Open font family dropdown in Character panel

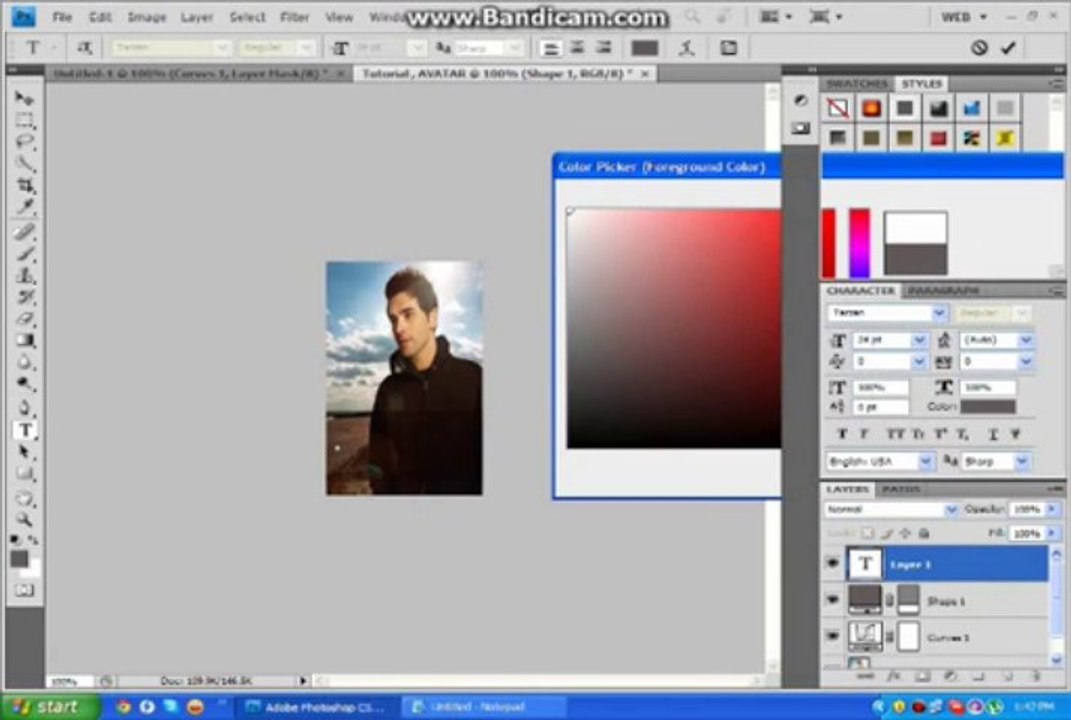tap(939, 312)
